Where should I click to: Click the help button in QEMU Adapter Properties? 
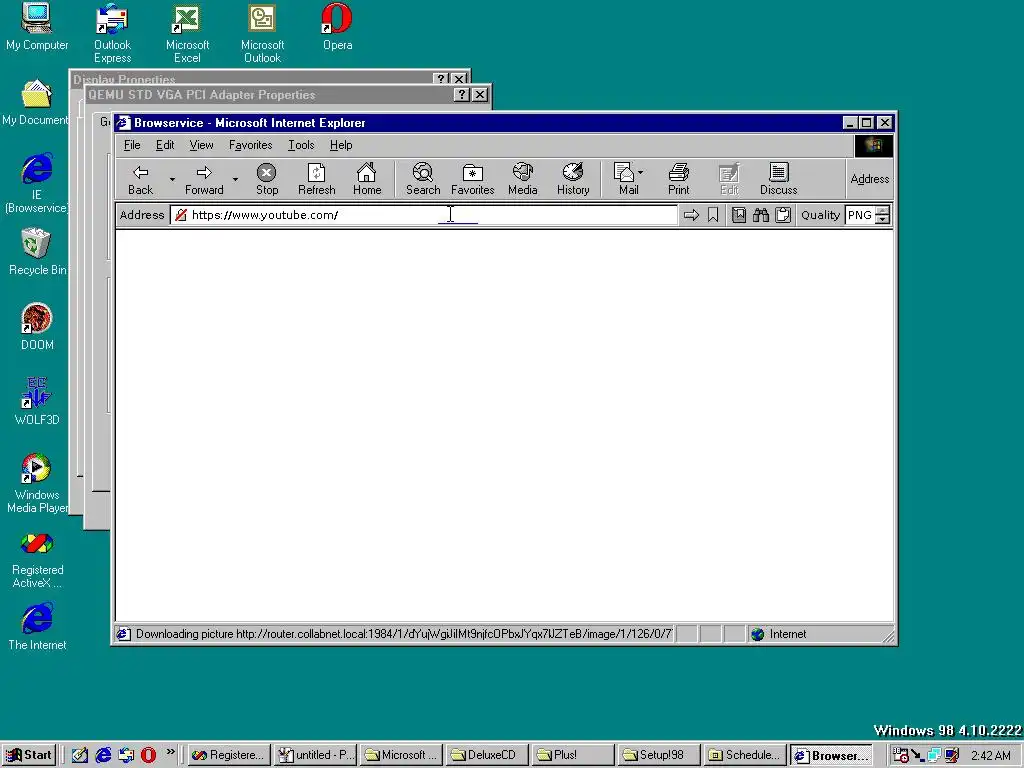tap(462, 95)
